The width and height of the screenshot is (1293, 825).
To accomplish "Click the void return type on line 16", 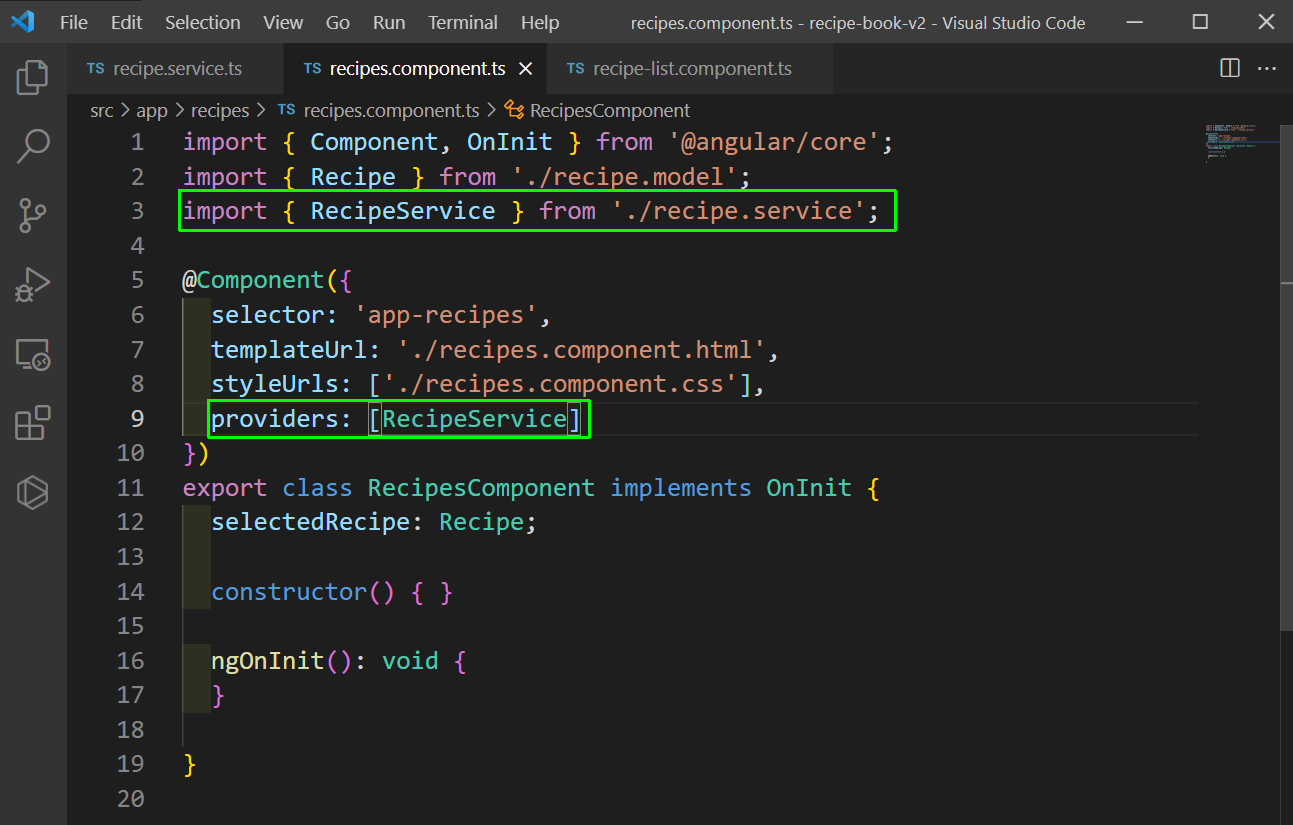I will tap(410, 661).
